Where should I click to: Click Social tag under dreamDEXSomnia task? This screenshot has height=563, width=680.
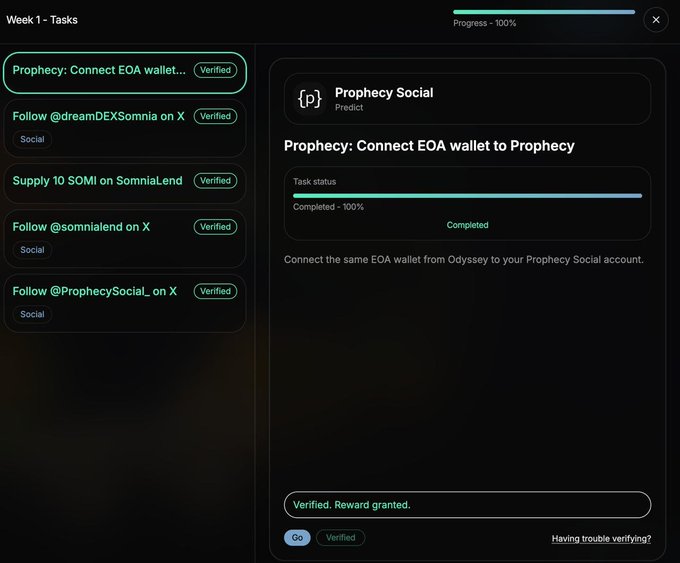coord(32,139)
